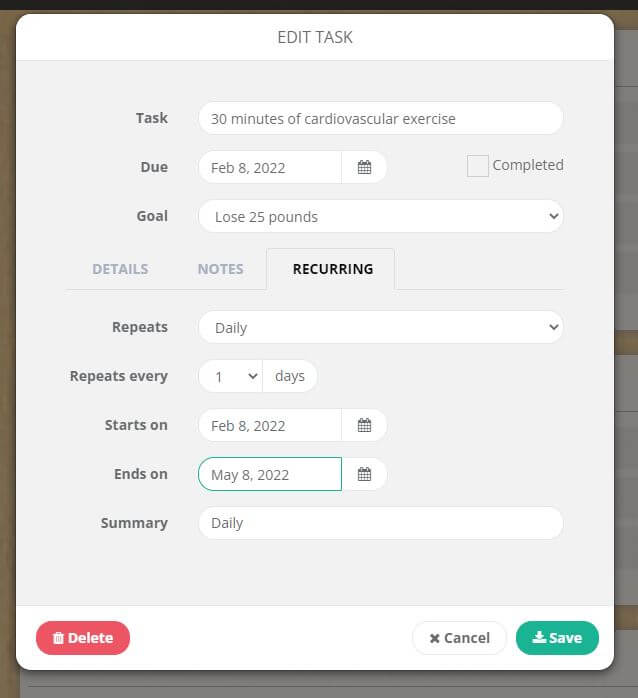Click the Task name input field
This screenshot has height=698, width=638.
(x=380, y=118)
